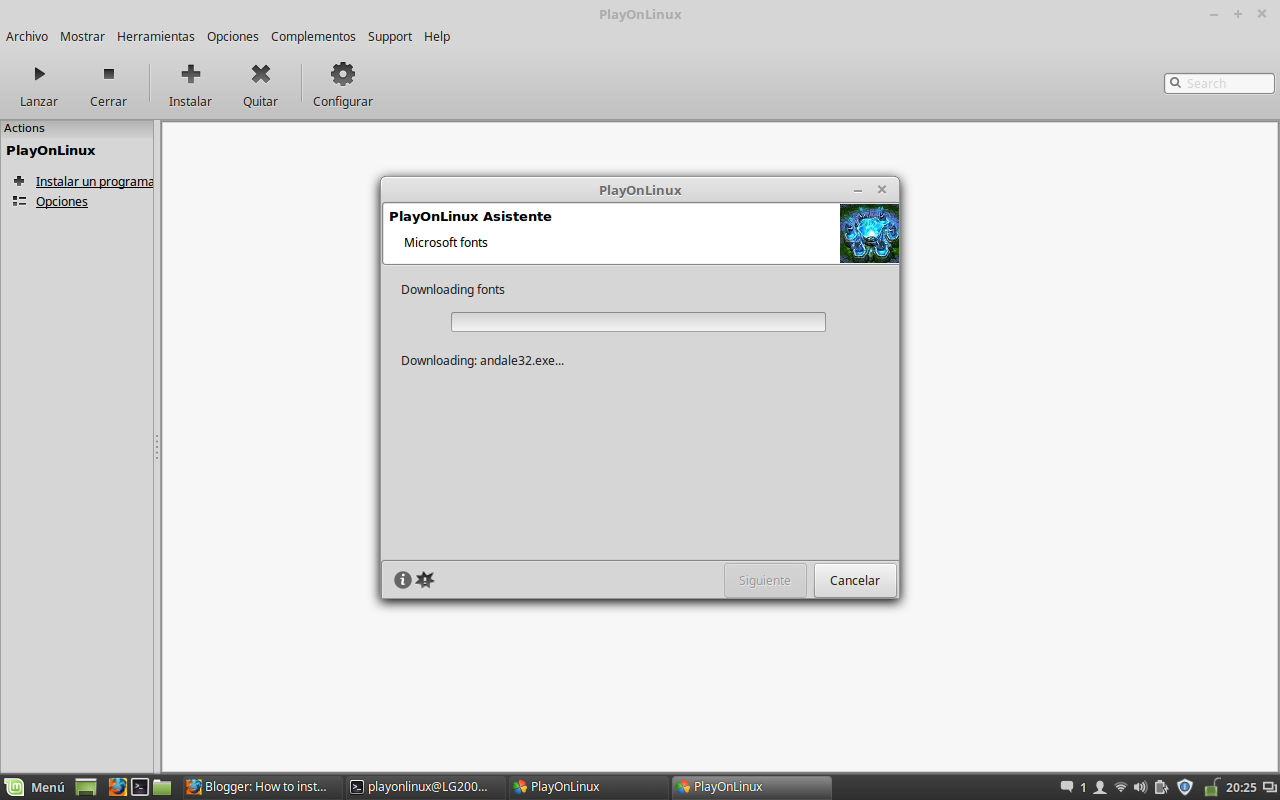Click the user tray icon

(x=1100, y=787)
